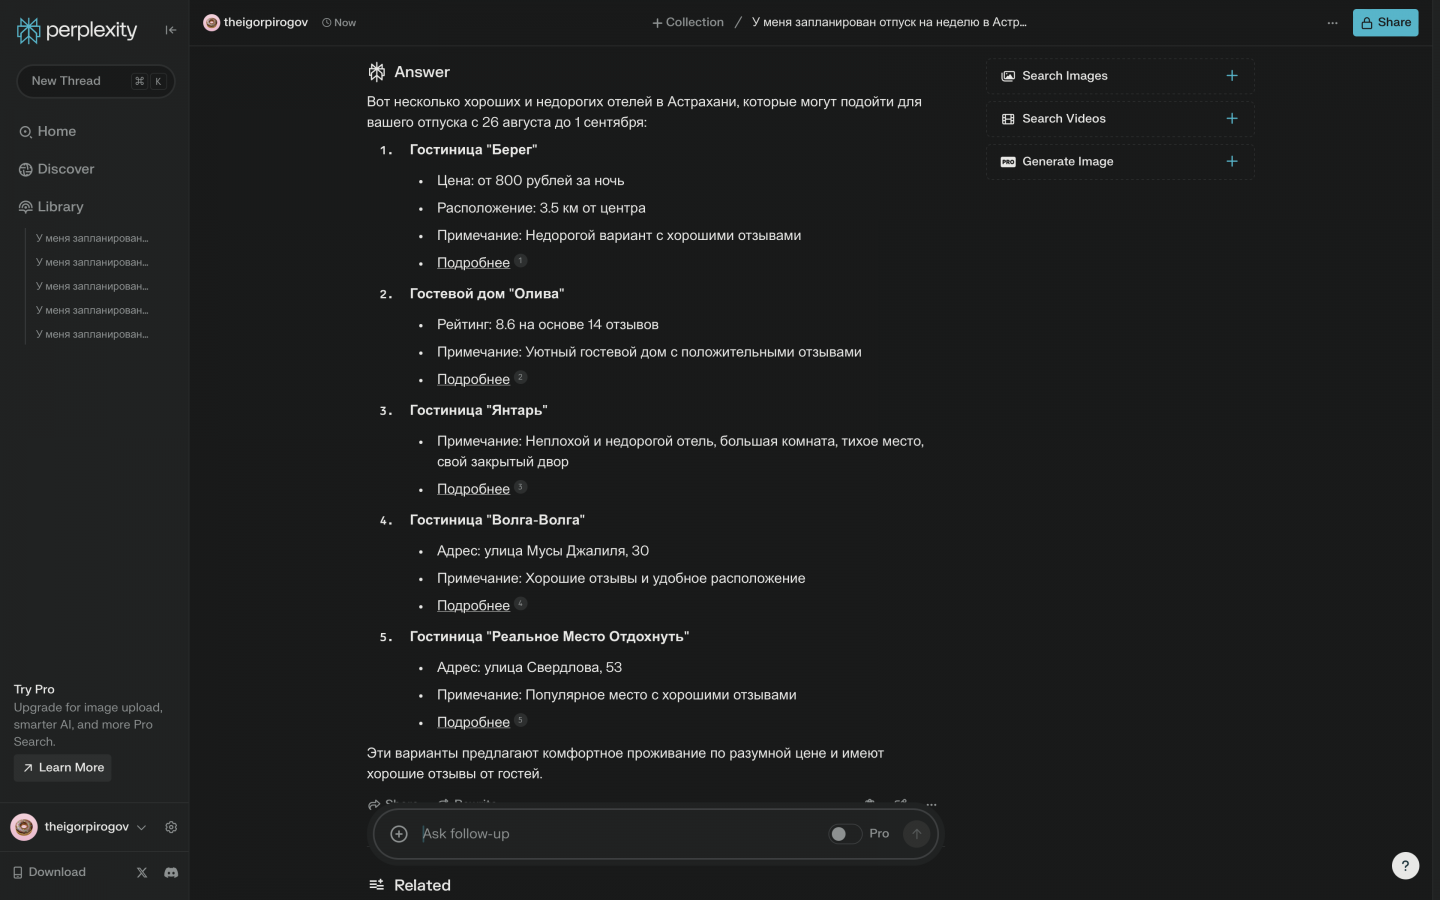Collapse the sidebar with the arrow icon
Screen dimensions: 1440x900
point(171,30)
